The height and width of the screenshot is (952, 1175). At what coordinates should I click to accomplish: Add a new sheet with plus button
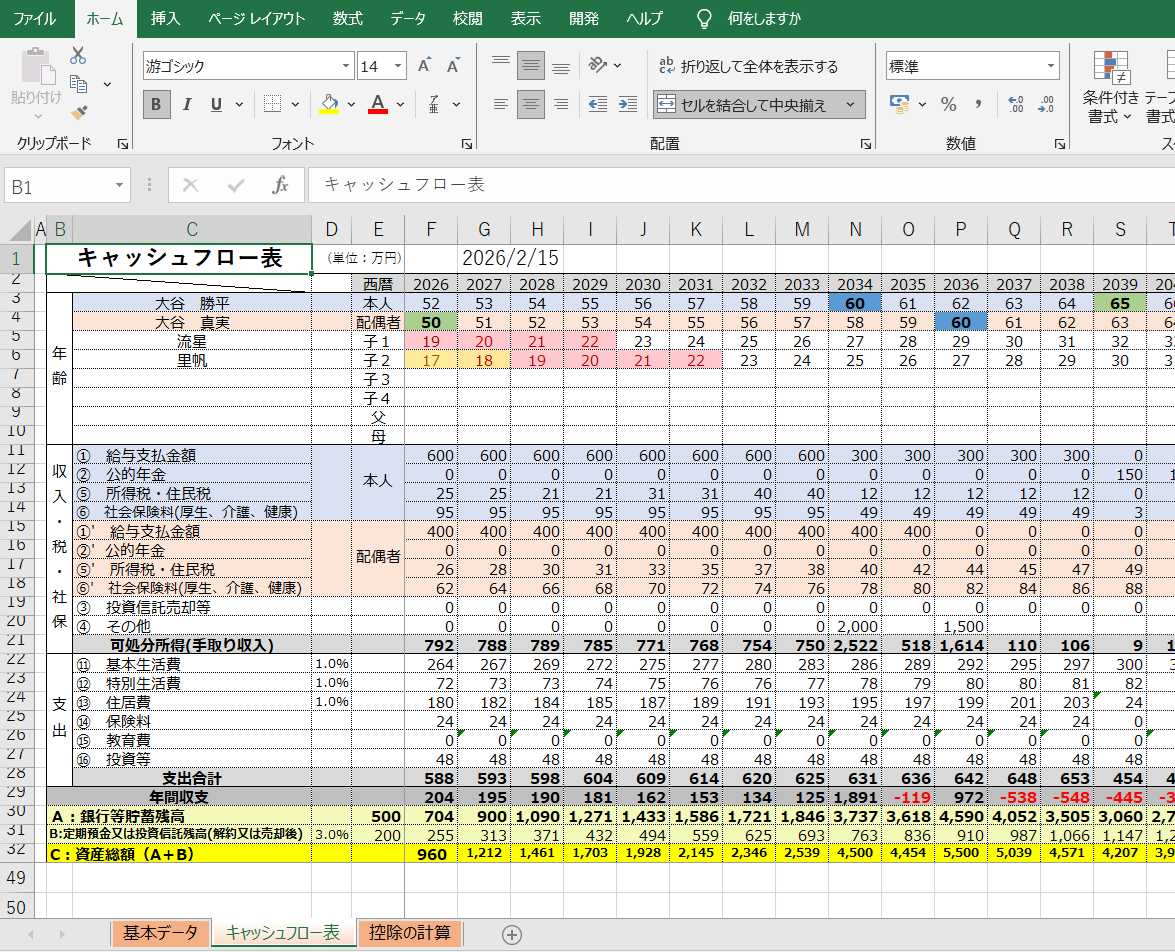(512, 934)
